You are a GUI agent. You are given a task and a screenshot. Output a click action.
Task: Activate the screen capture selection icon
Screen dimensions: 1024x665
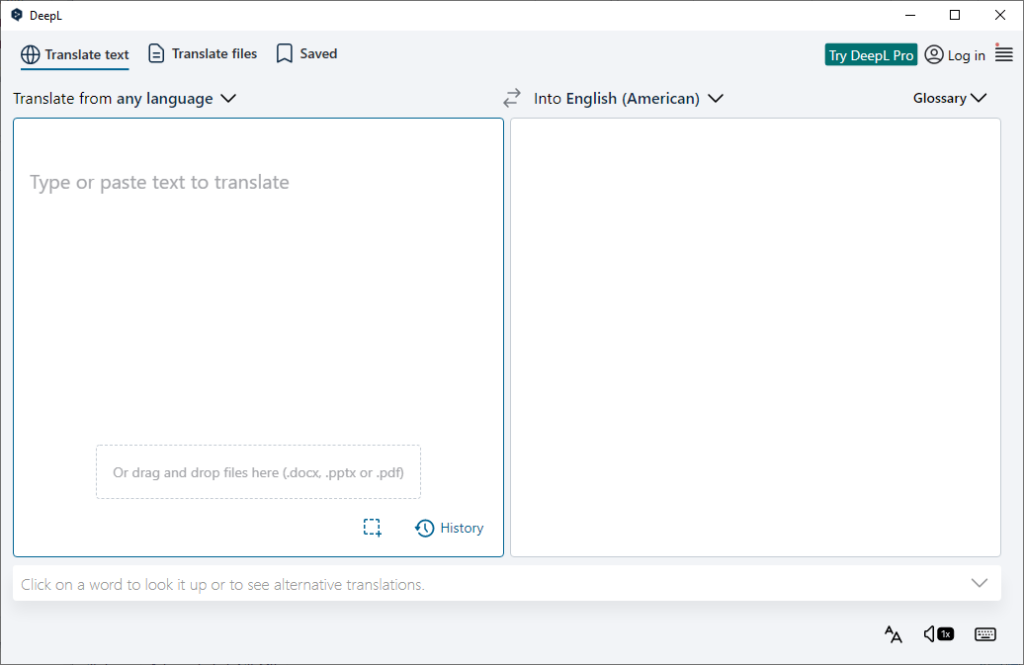click(x=372, y=527)
